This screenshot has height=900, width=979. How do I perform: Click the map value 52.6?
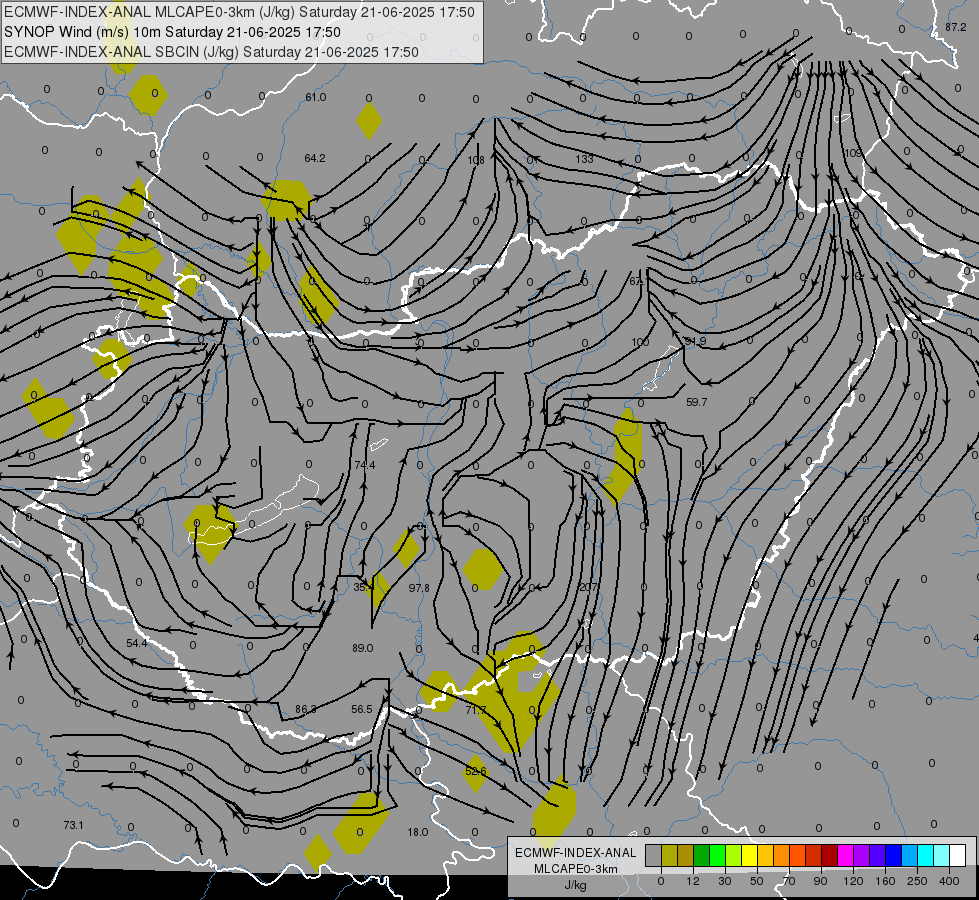click(476, 771)
